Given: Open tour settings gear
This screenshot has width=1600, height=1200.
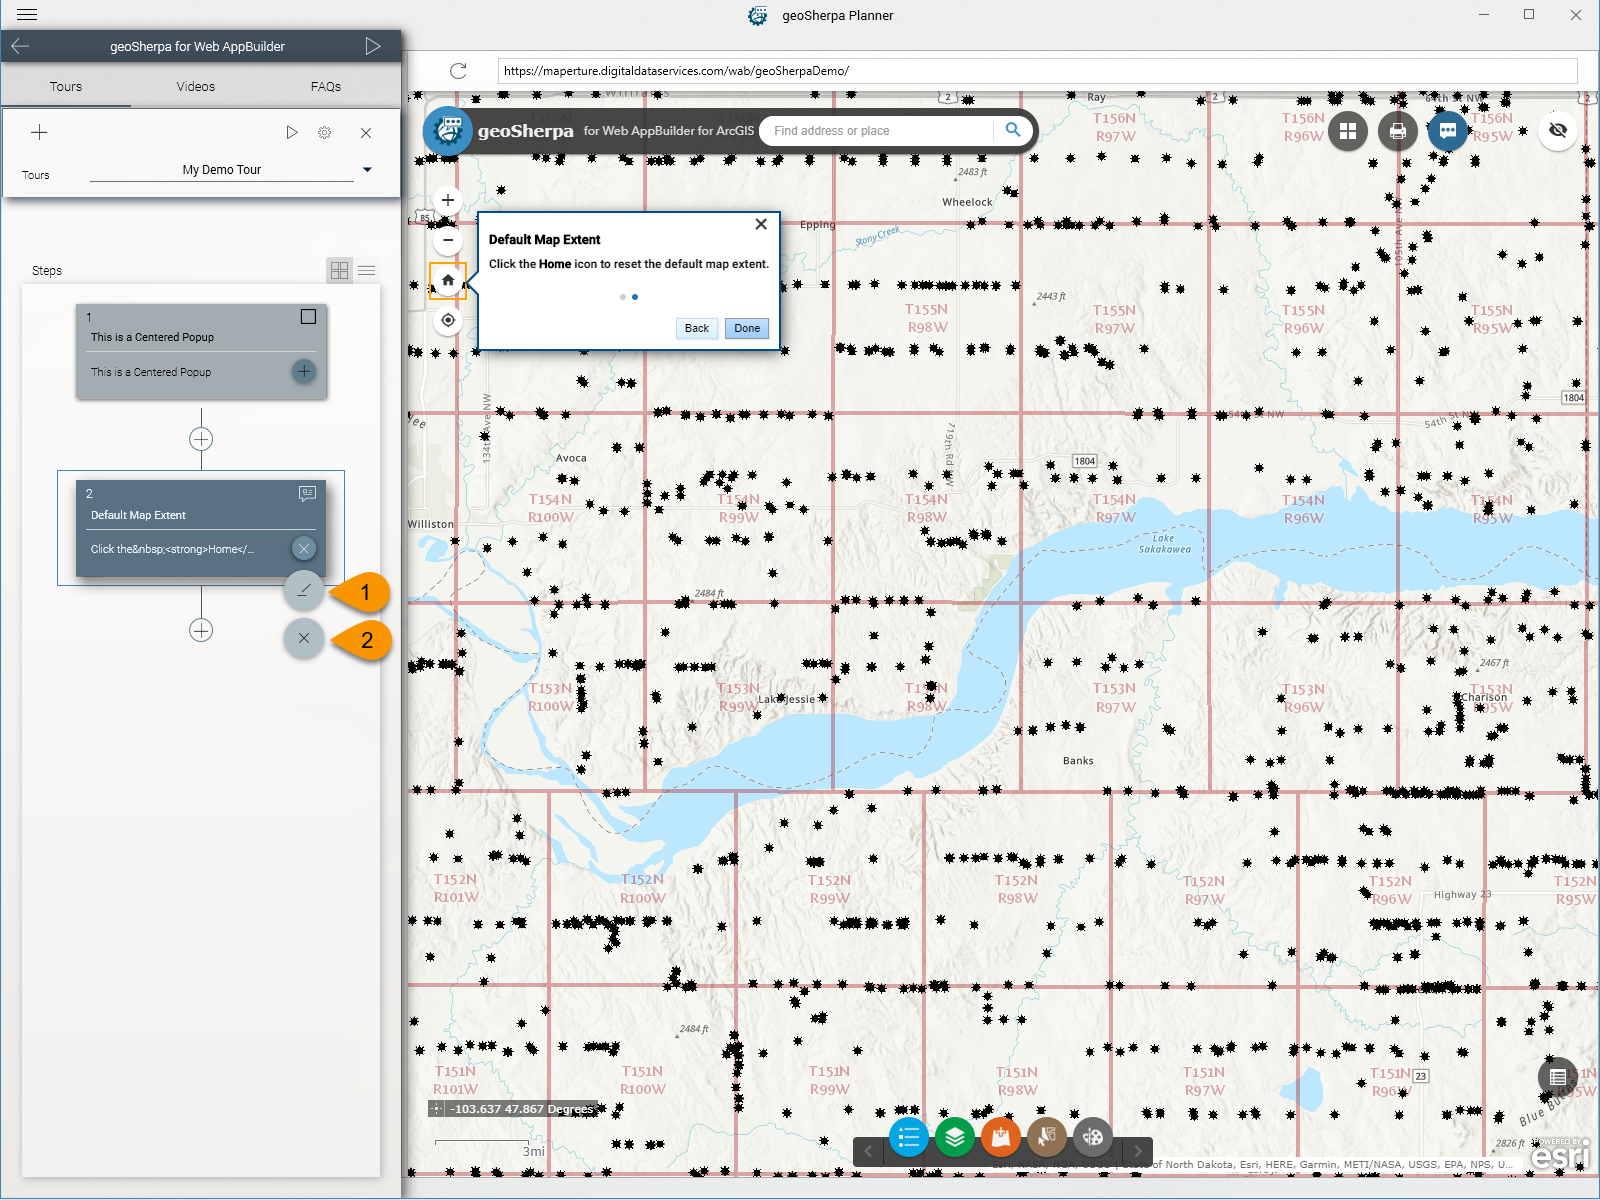Looking at the screenshot, I should pyautogui.click(x=325, y=132).
